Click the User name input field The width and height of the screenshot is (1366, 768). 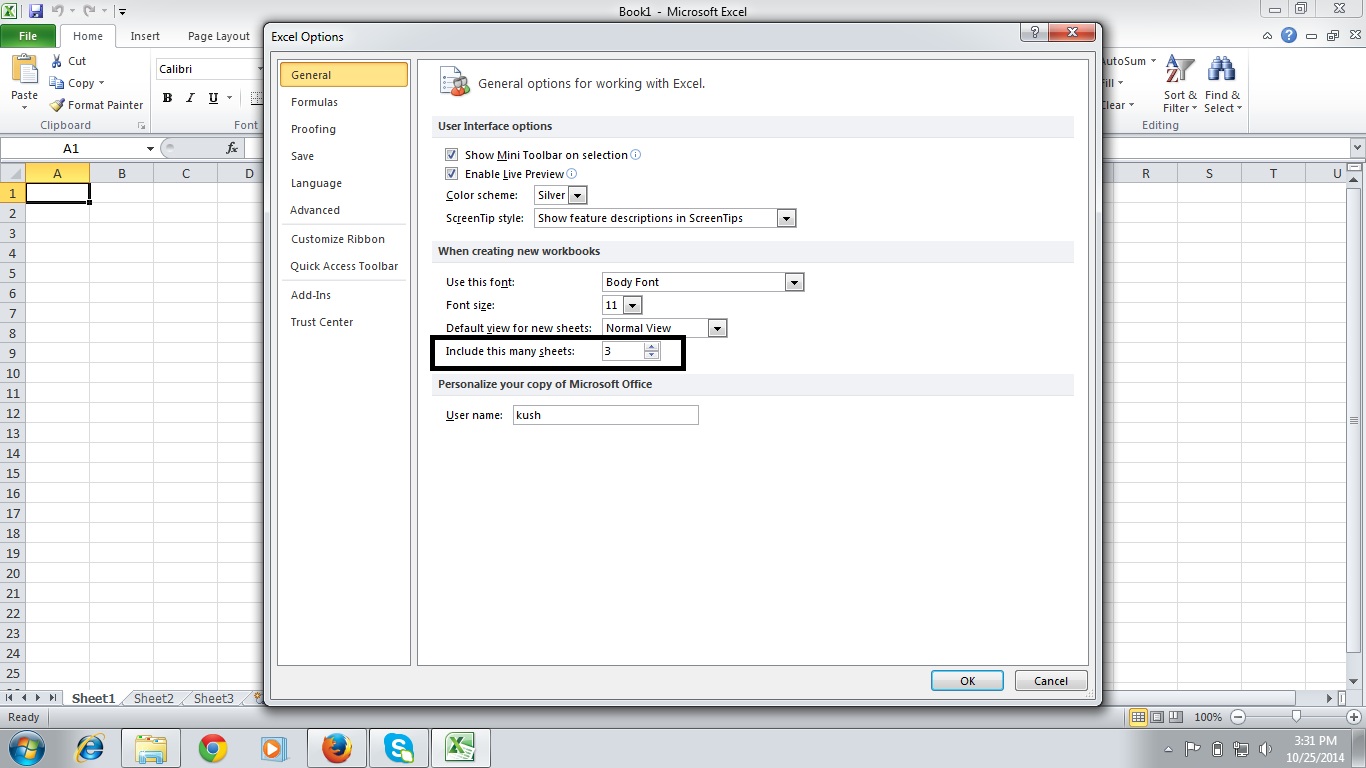click(x=605, y=415)
